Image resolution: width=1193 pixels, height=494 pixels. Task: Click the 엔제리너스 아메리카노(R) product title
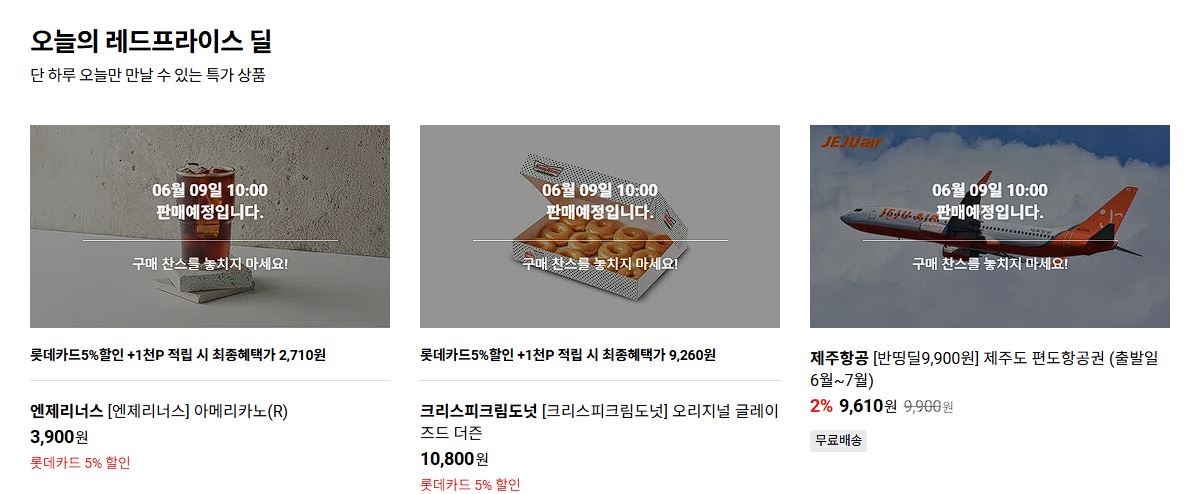pos(159,412)
